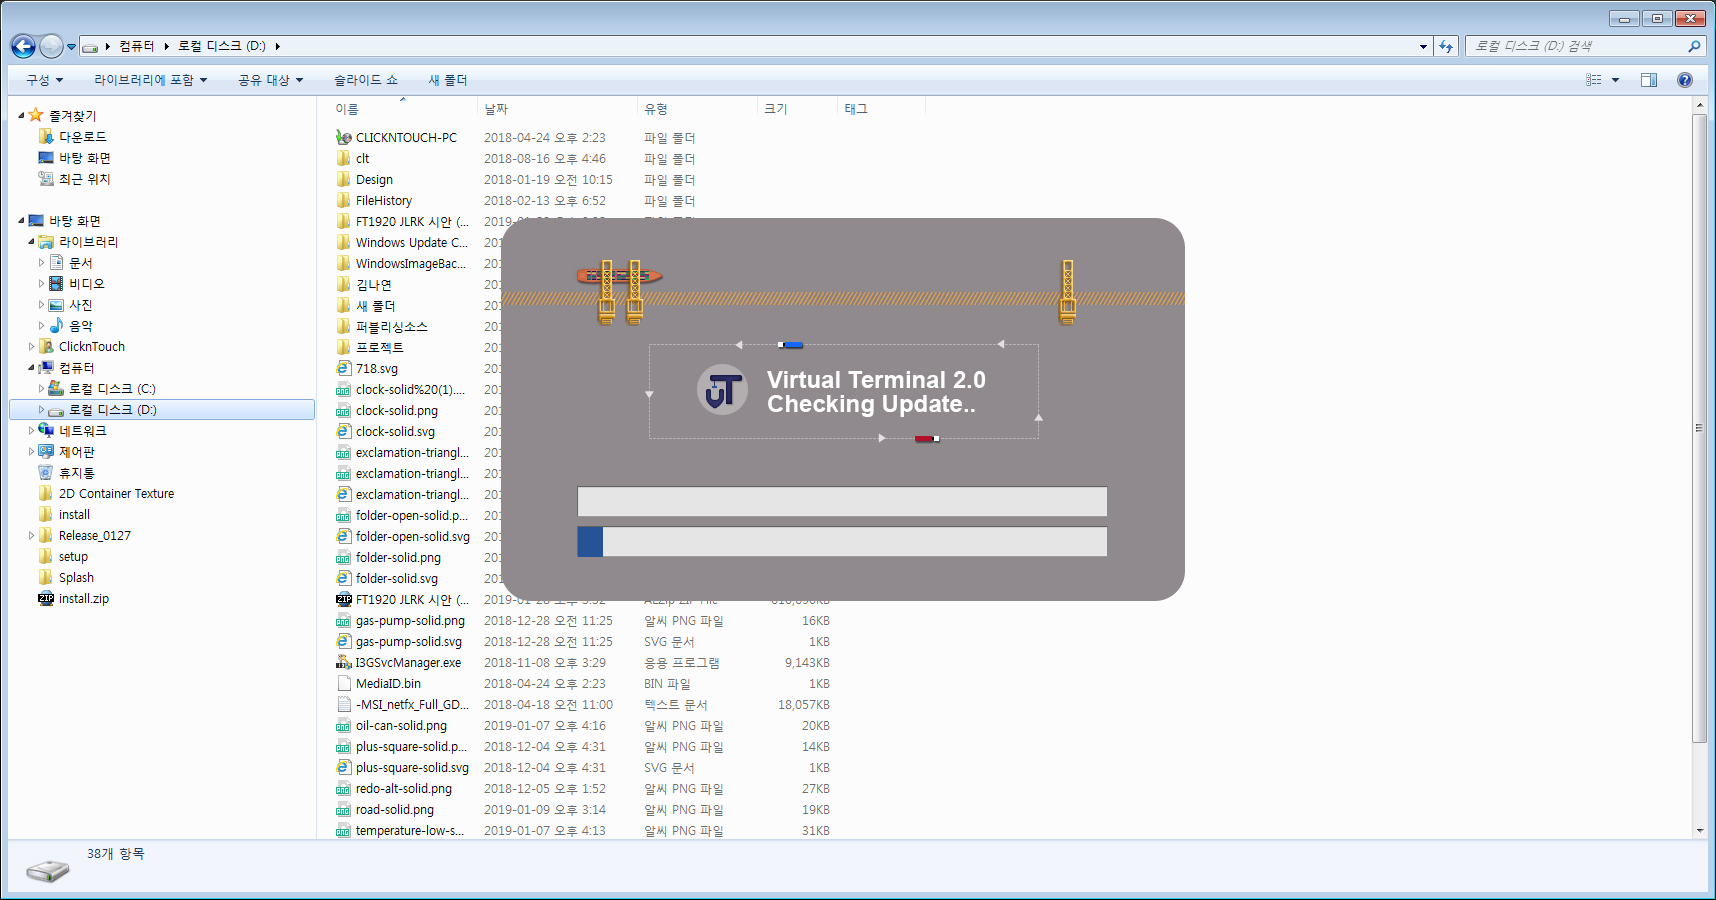Viewport: 1716px width, 900px height.
Task: Open the 구성 menu dropdown
Action: [44, 80]
